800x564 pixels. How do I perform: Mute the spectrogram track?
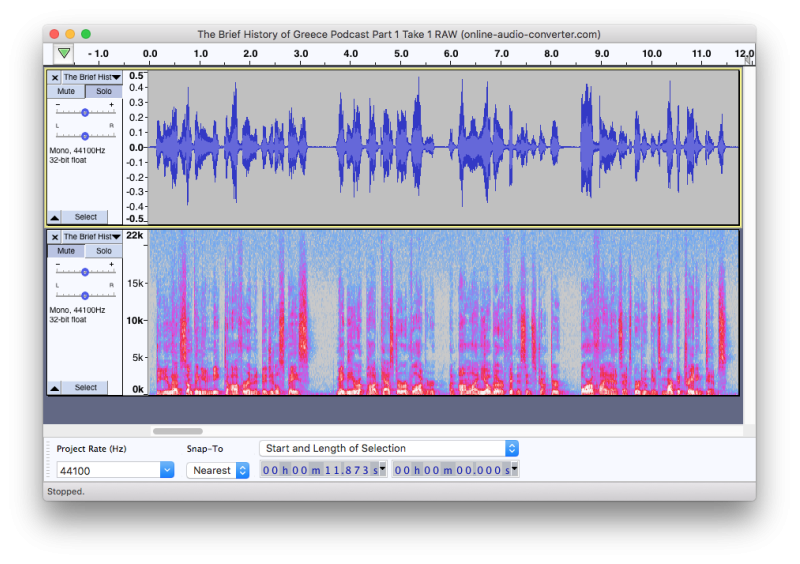(66, 251)
